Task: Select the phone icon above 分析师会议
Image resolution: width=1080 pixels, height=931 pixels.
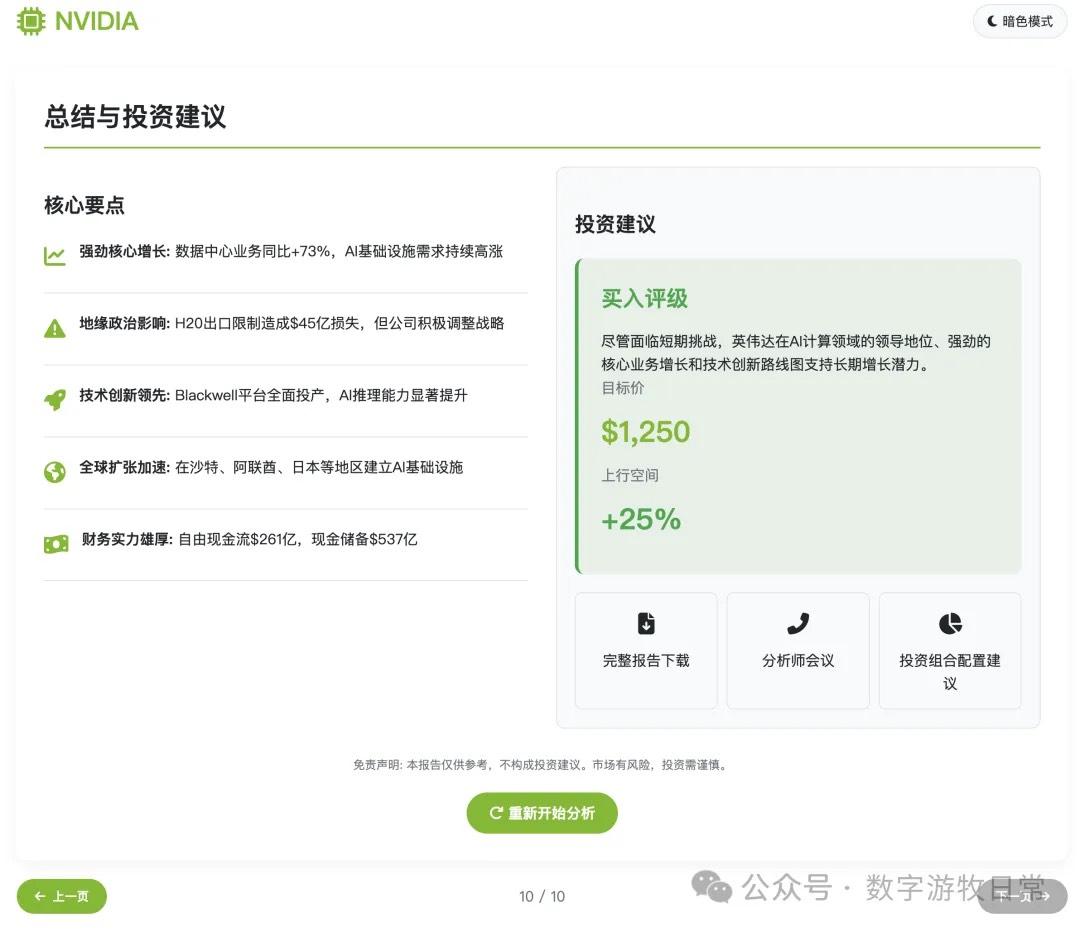Action: click(x=798, y=623)
